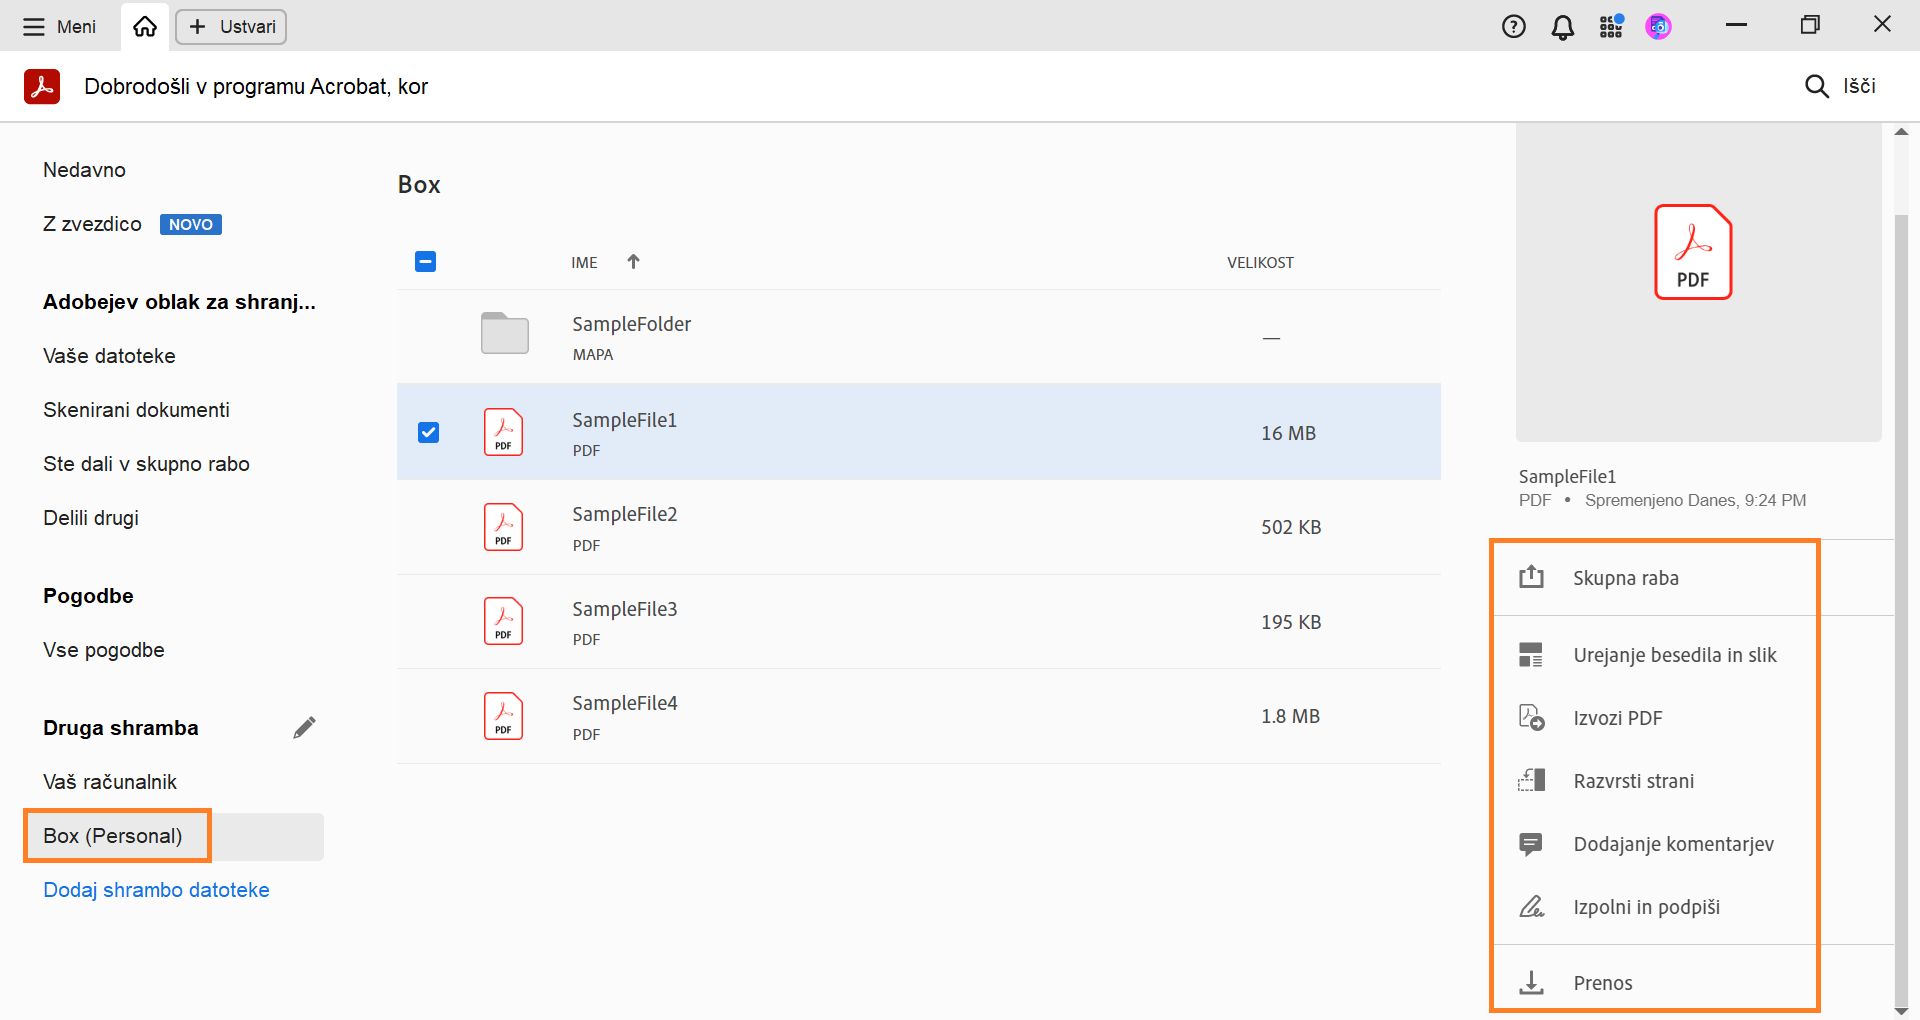The width and height of the screenshot is (1920, 1020).
Task: Click the Izvozi PDF icon
Action: [x=1531, y=718]
